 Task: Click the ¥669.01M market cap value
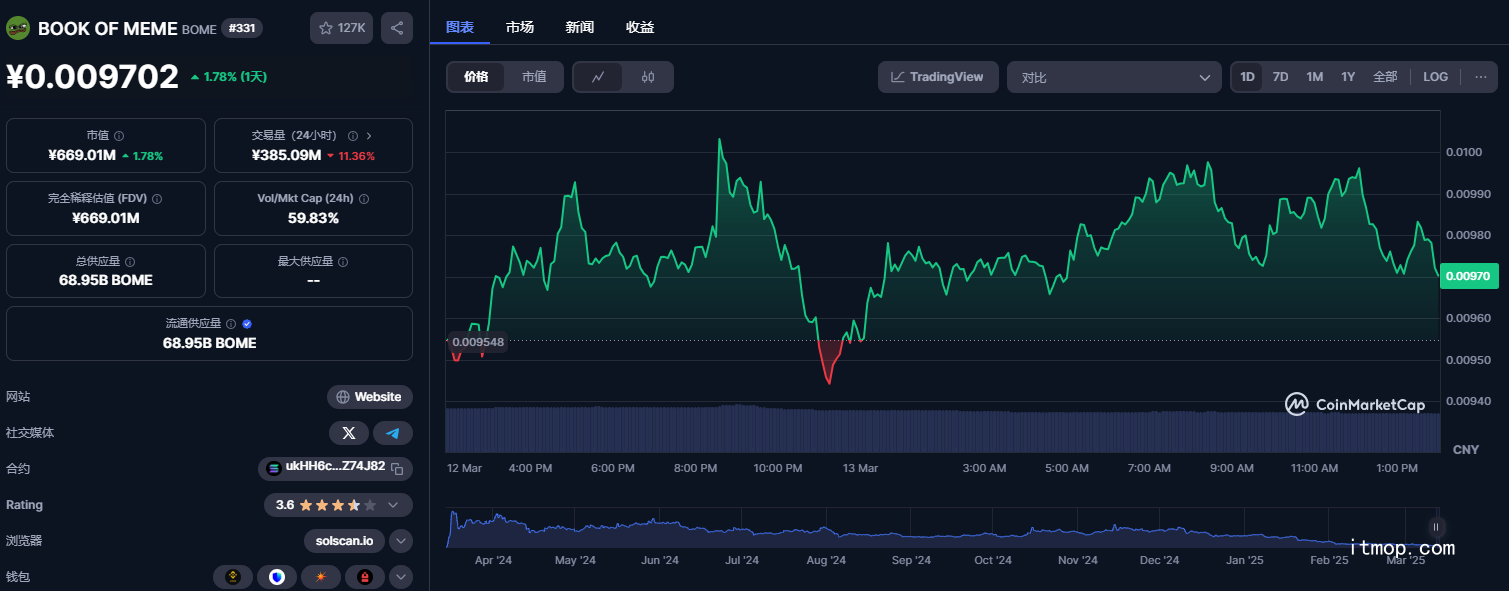pyautogui.click(x=81, y=156)
